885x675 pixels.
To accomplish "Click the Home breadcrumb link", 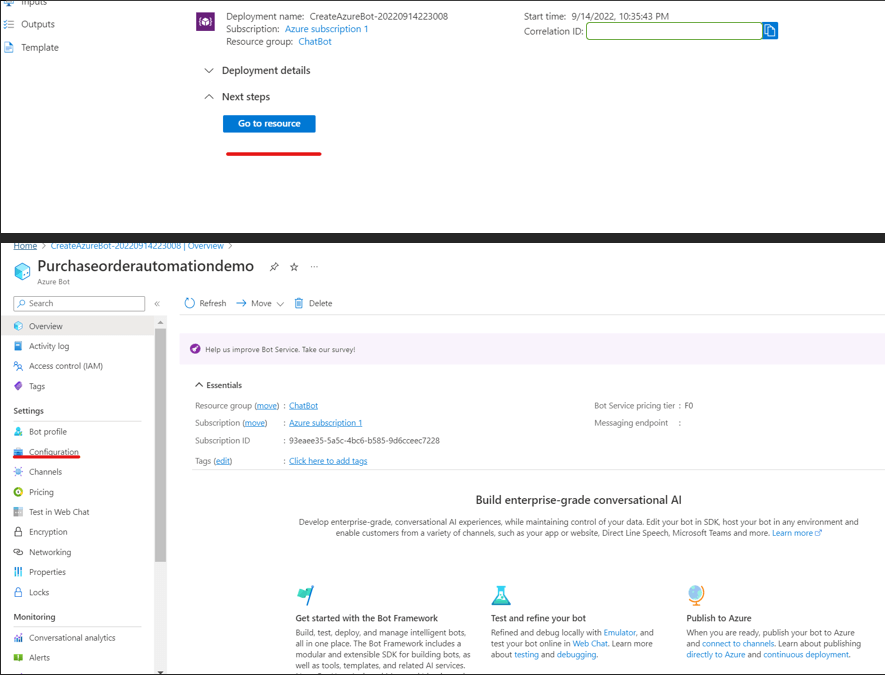I will (25, 246).
